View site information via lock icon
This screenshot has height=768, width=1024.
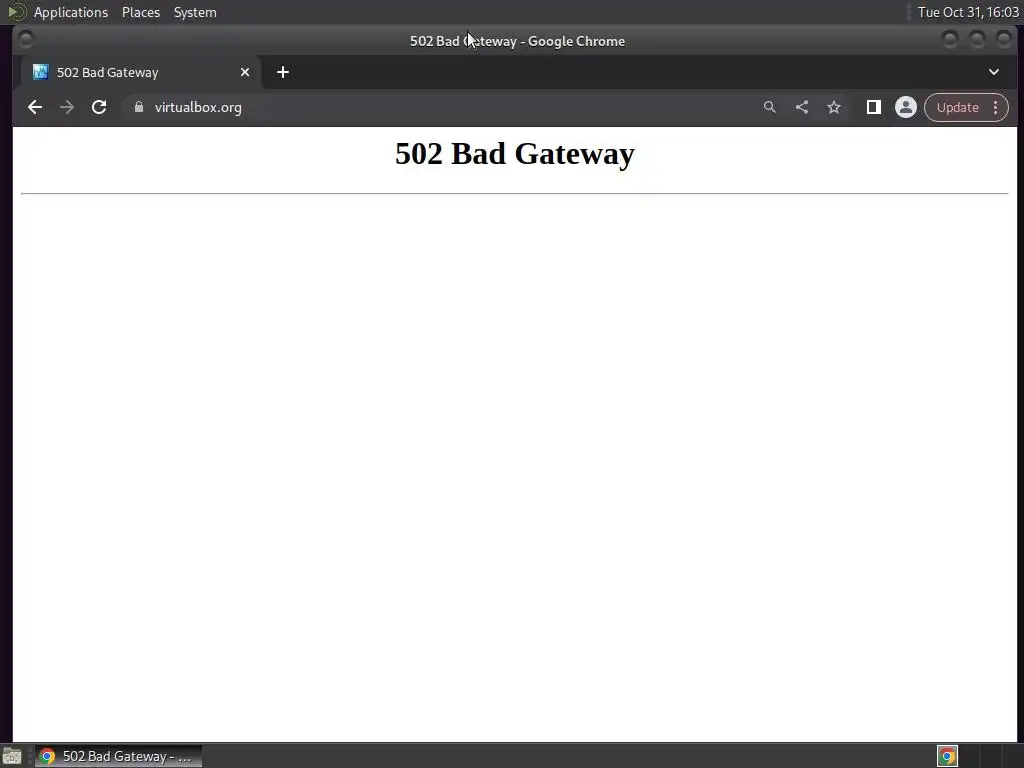pyautogui.click(x=138, y=107)
